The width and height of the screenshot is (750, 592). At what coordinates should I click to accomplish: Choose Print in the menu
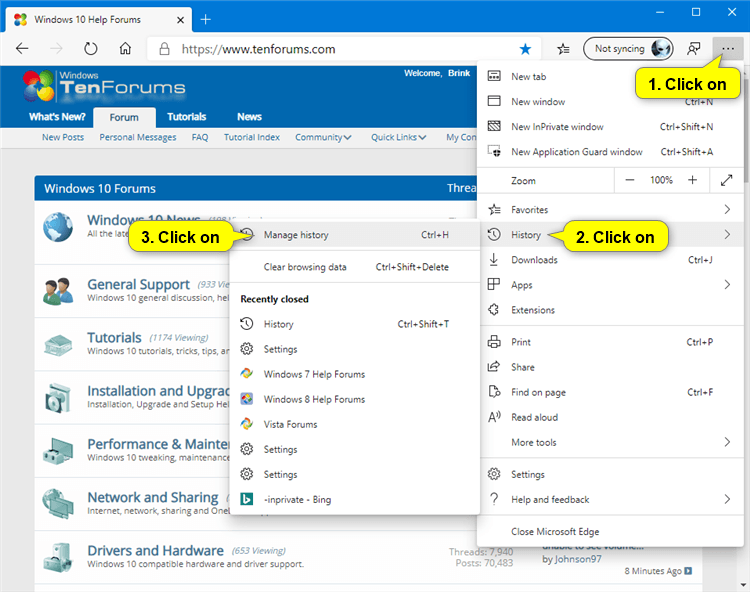pyautogui.click(x=610, y=342)
